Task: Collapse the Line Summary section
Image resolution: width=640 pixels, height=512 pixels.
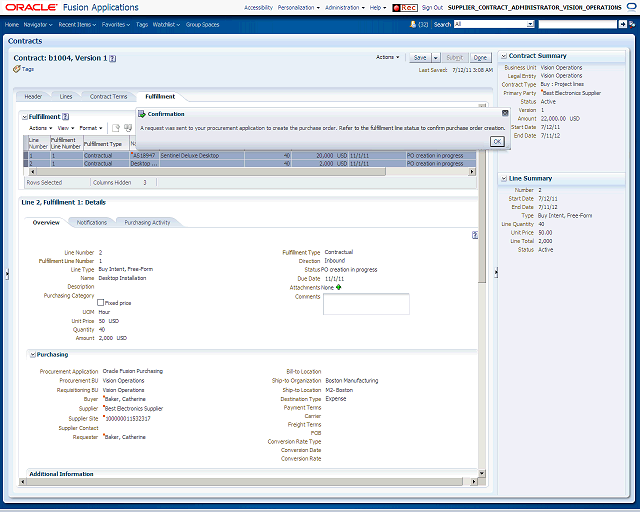Action: [x=504, y=178]
